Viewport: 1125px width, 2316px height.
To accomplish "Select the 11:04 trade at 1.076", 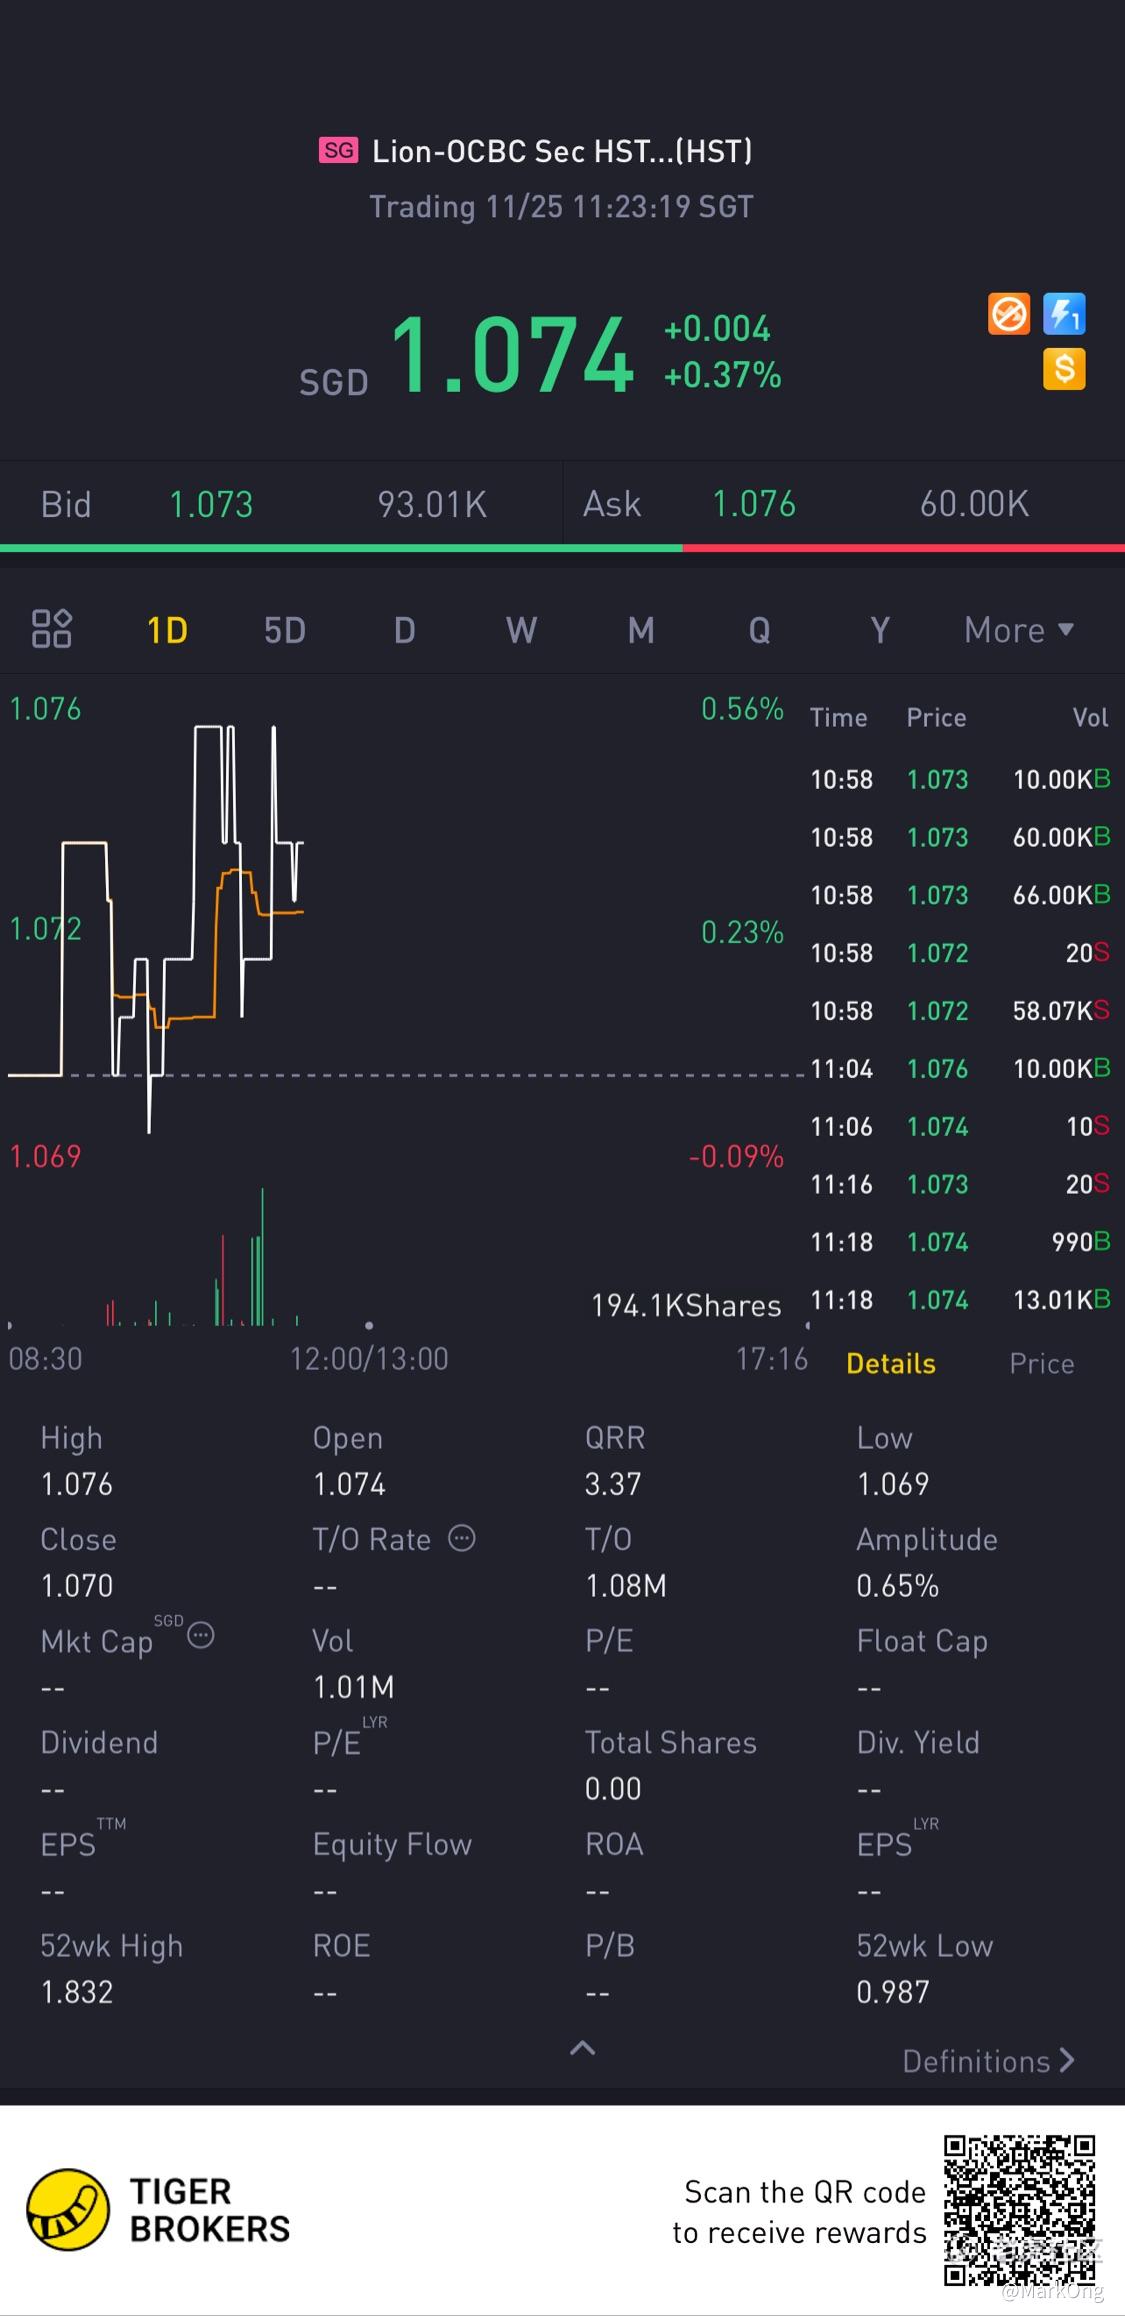I will 960,1068.
